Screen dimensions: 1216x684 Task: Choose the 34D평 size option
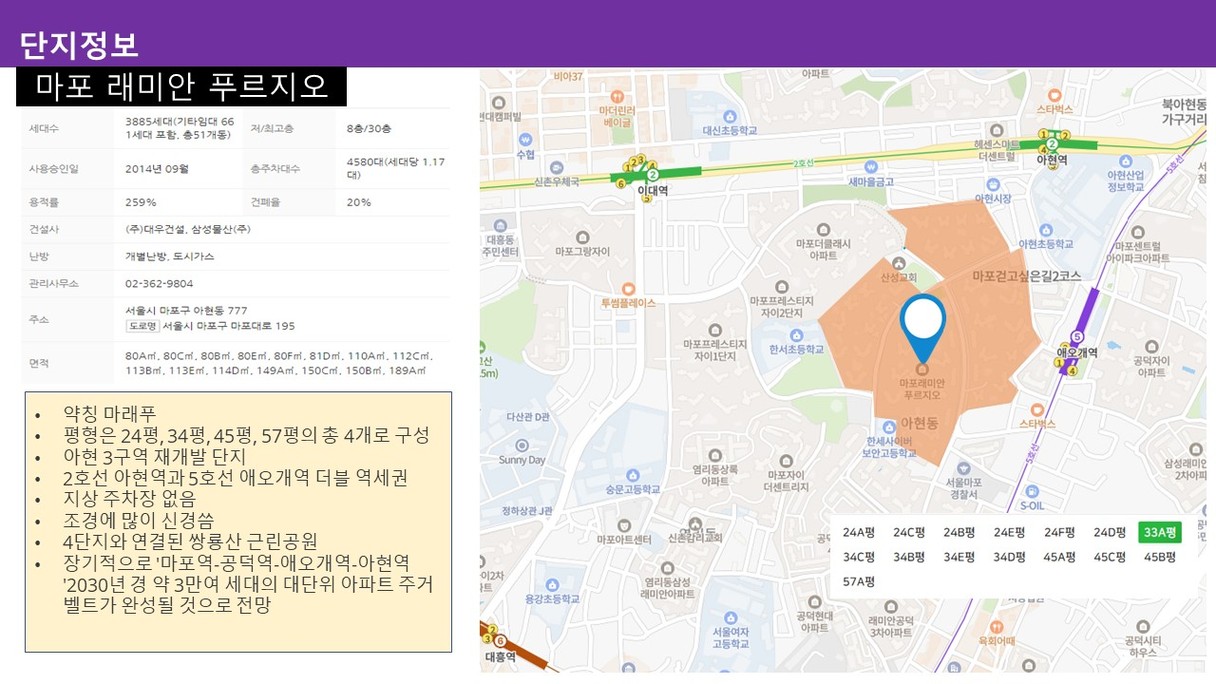(1009, 557)
